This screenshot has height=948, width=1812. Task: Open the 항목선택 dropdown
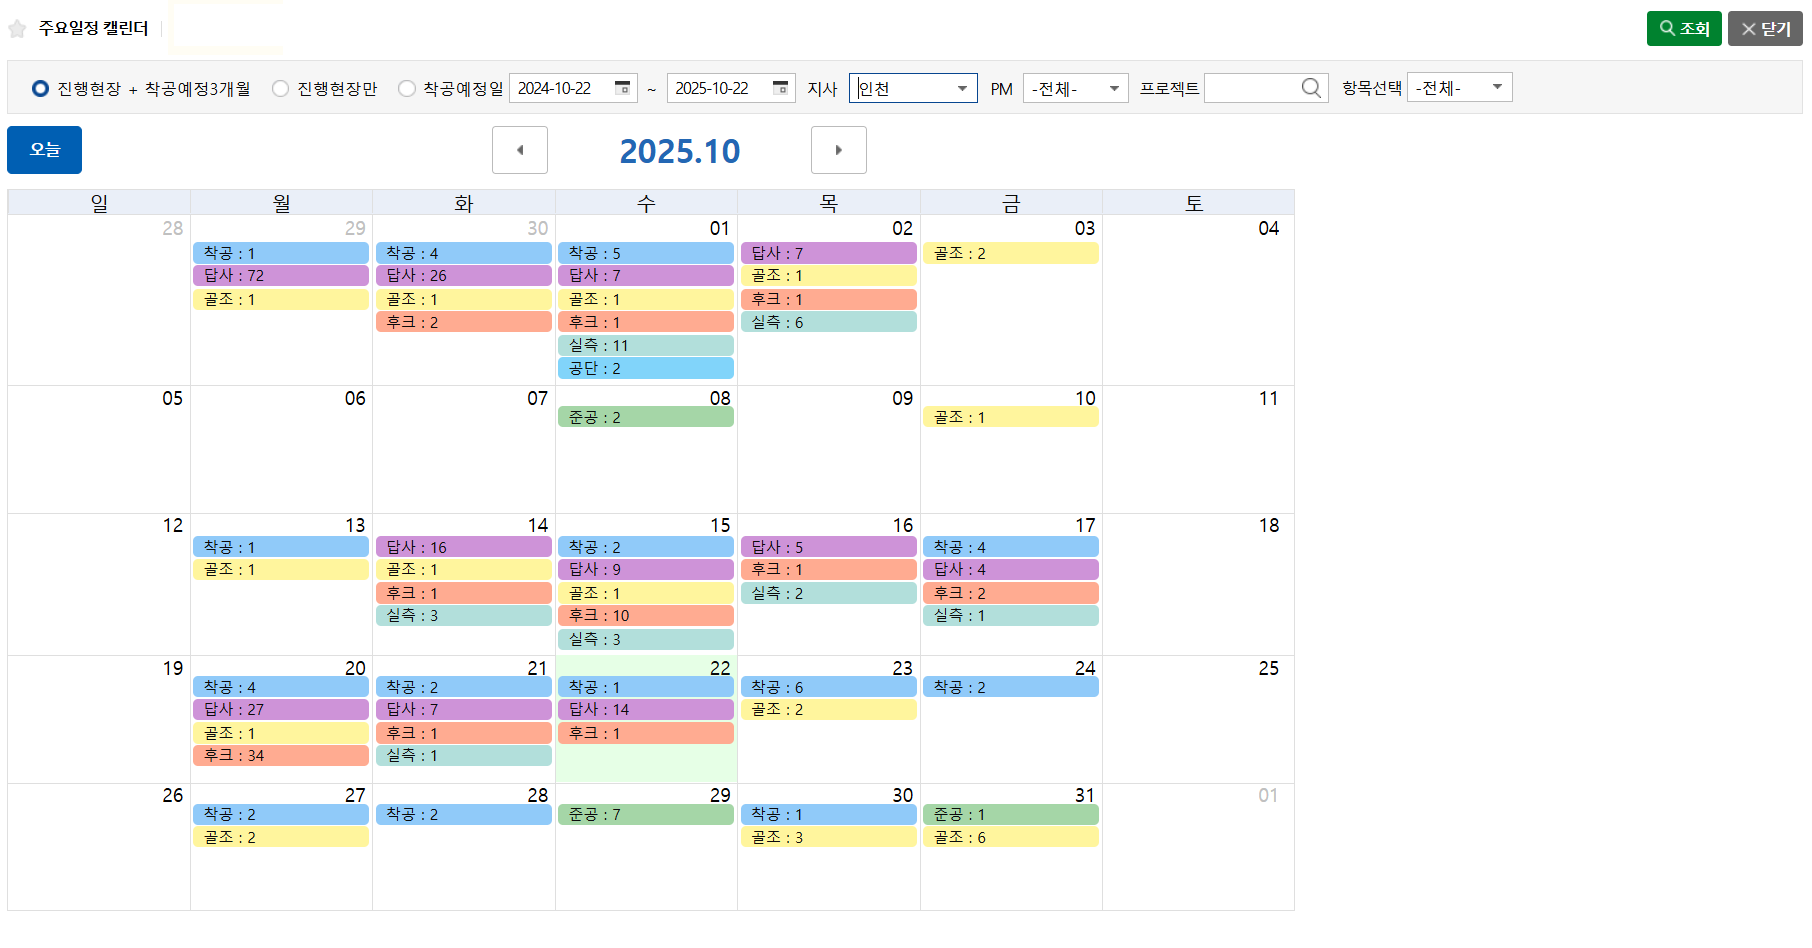(1458, 88)
